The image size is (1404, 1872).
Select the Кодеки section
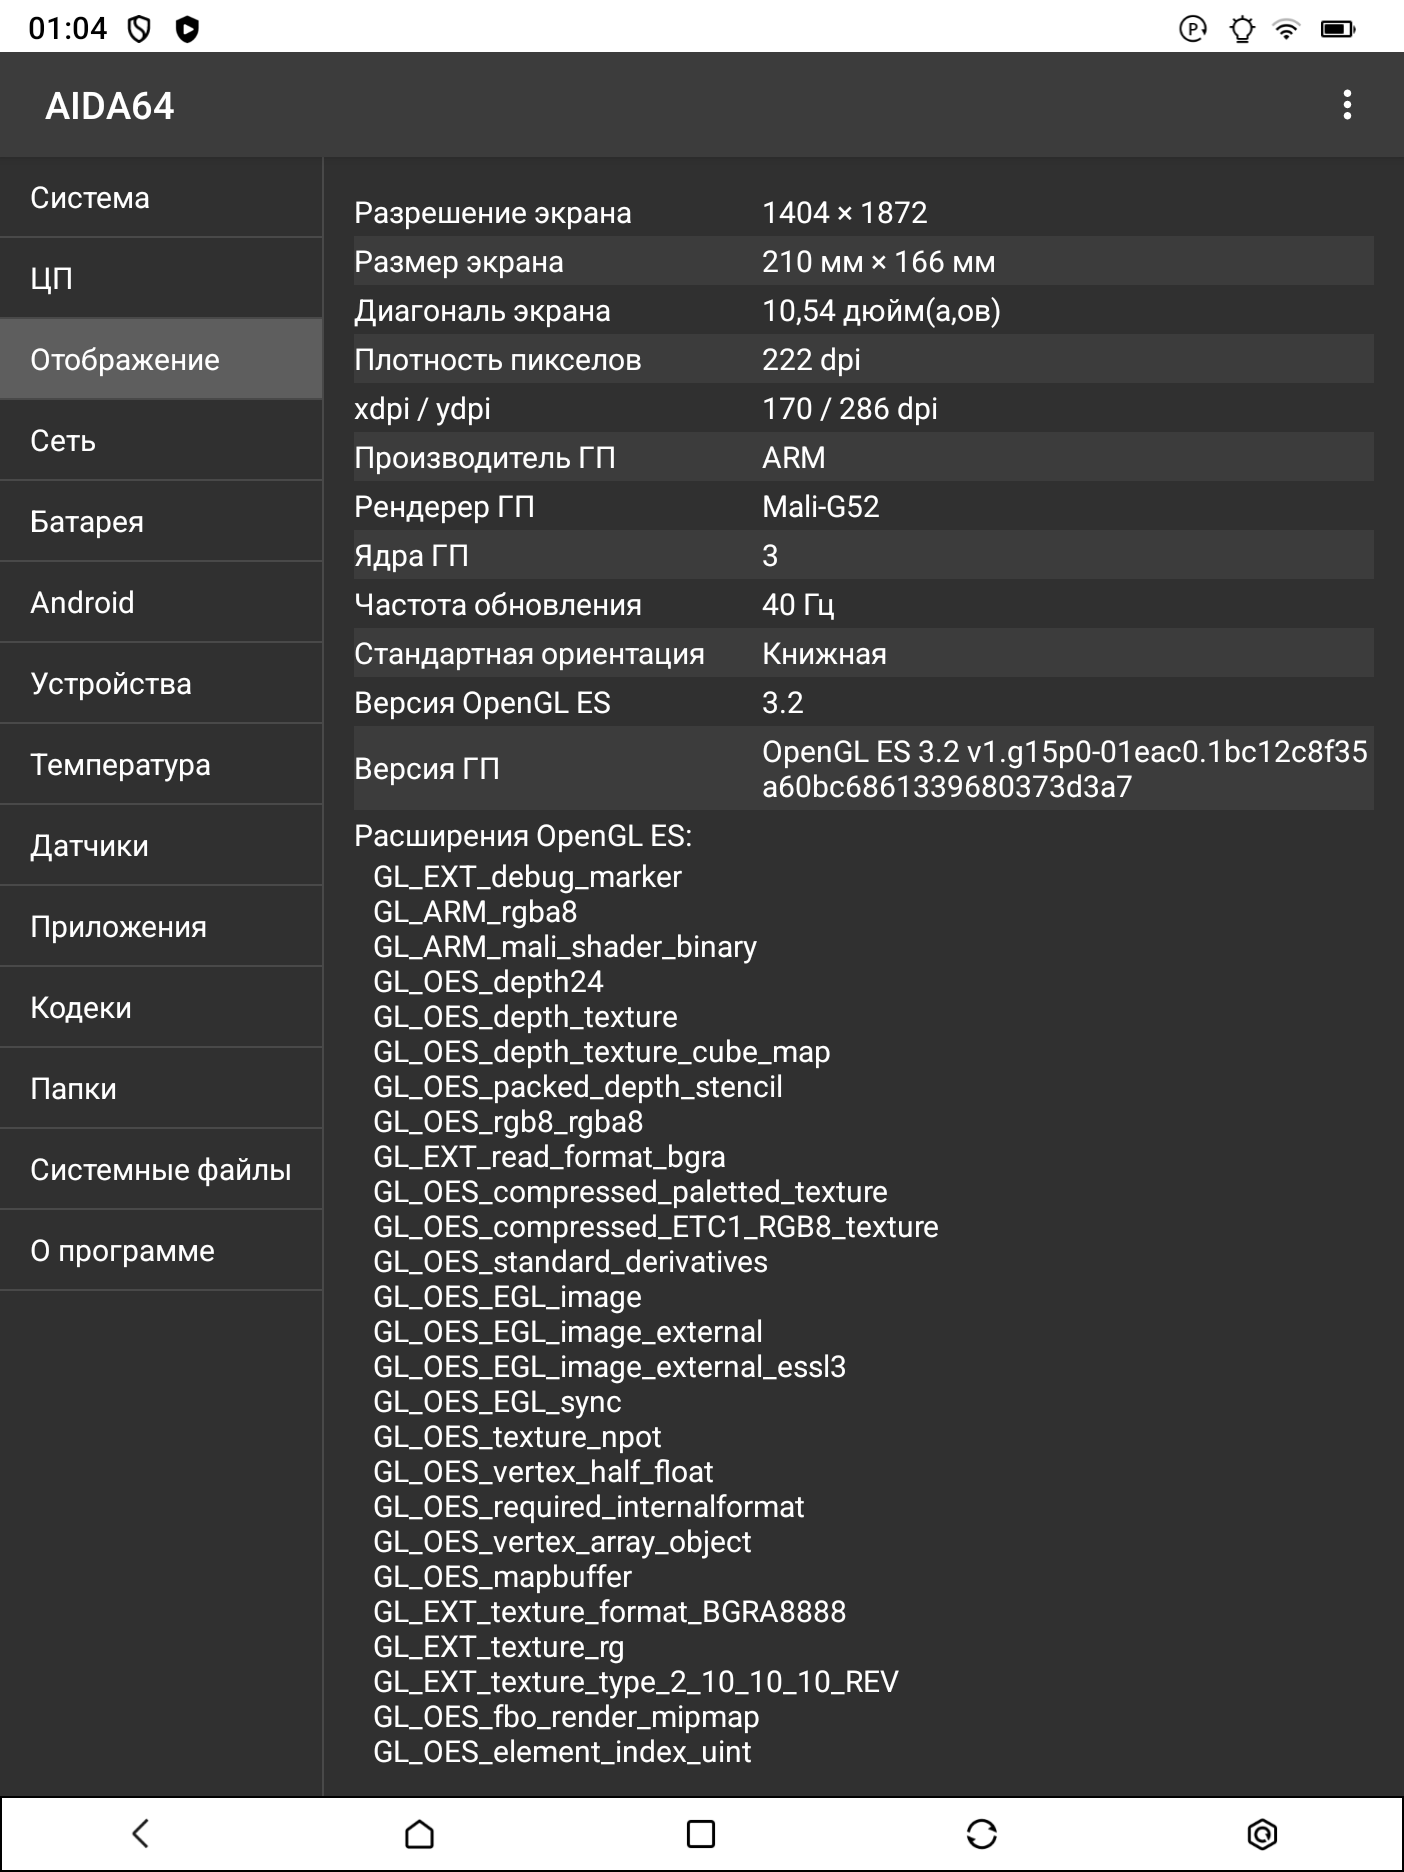click(x=161, y=1008)
